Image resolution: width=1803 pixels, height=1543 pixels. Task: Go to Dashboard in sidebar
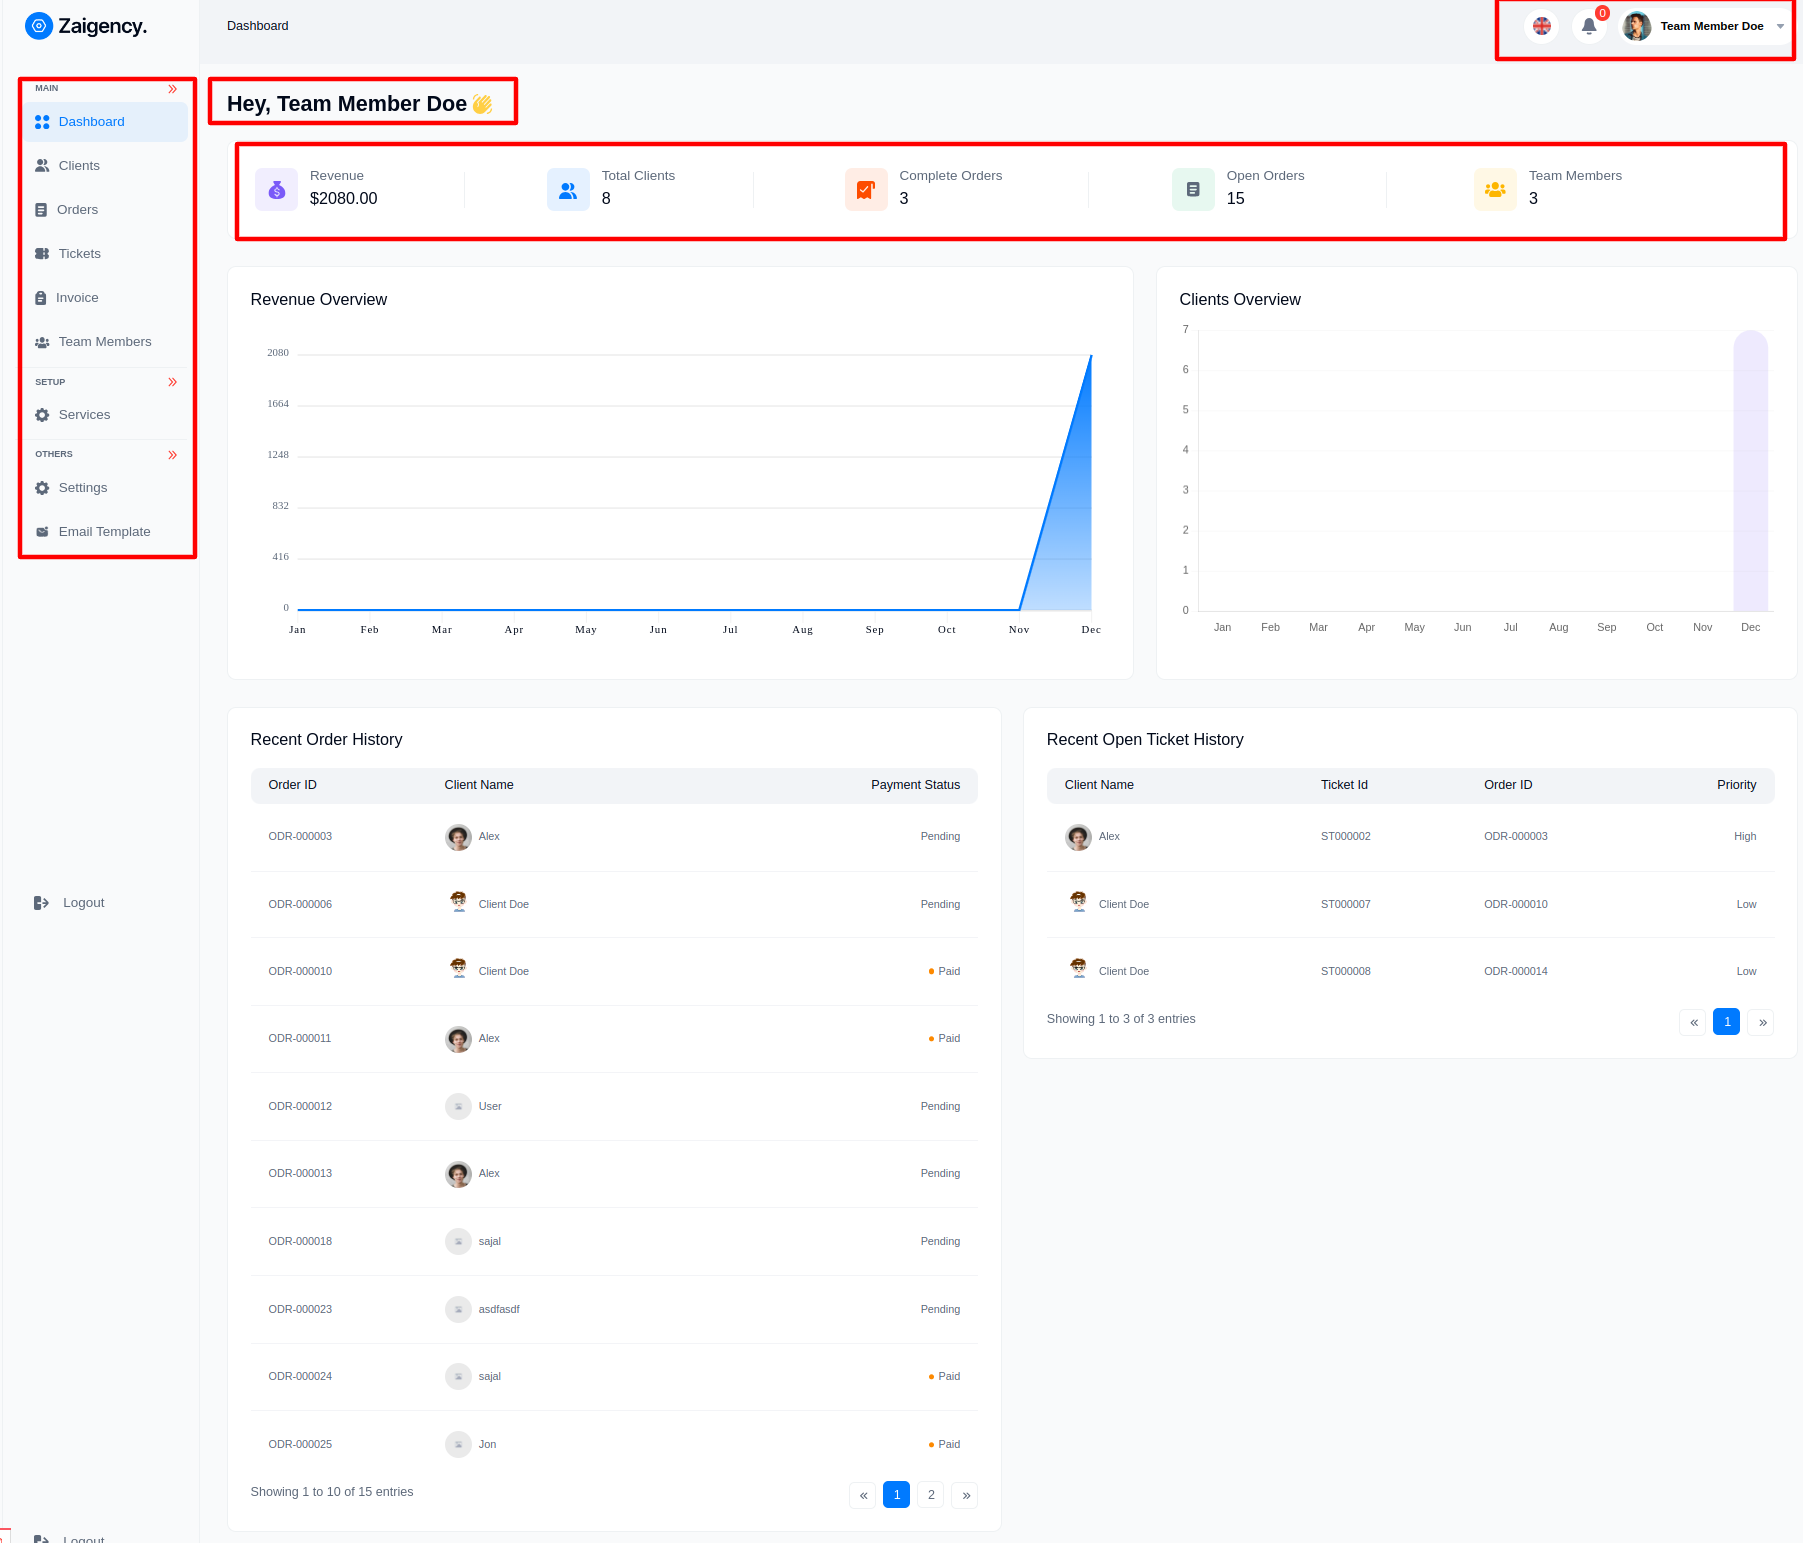pos(105,122)
